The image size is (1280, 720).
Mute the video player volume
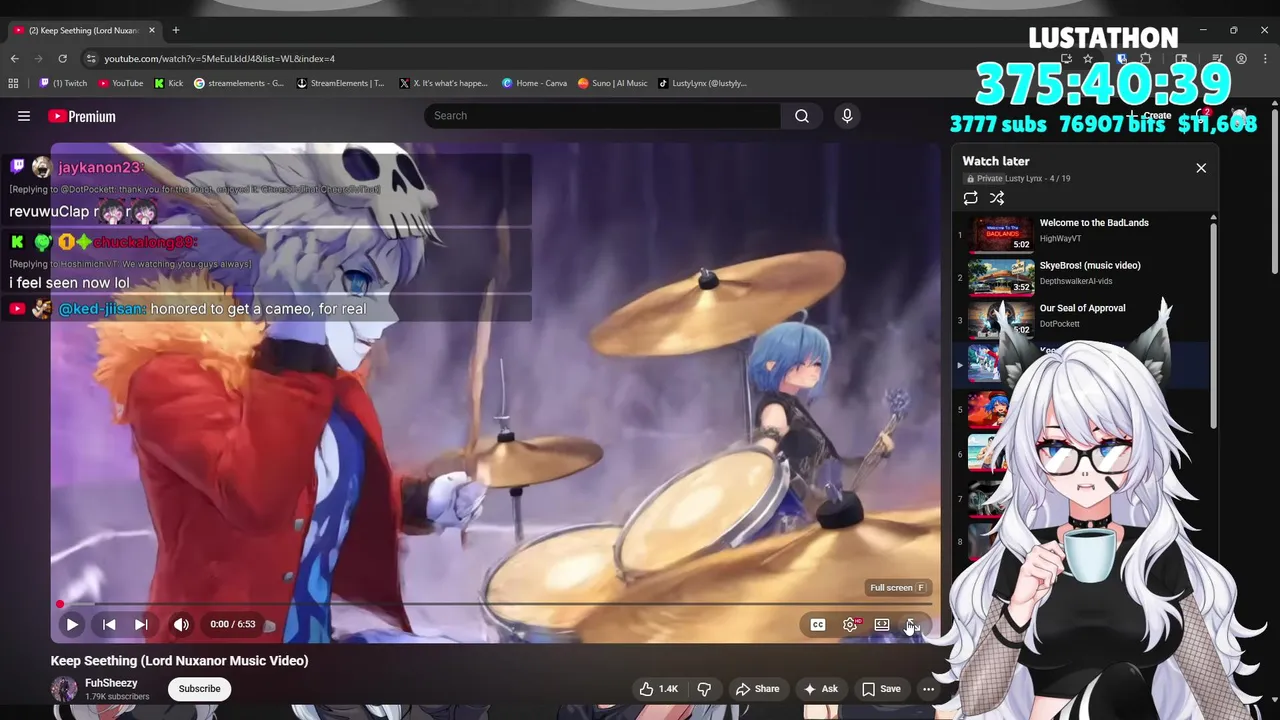tap(181, 624)
